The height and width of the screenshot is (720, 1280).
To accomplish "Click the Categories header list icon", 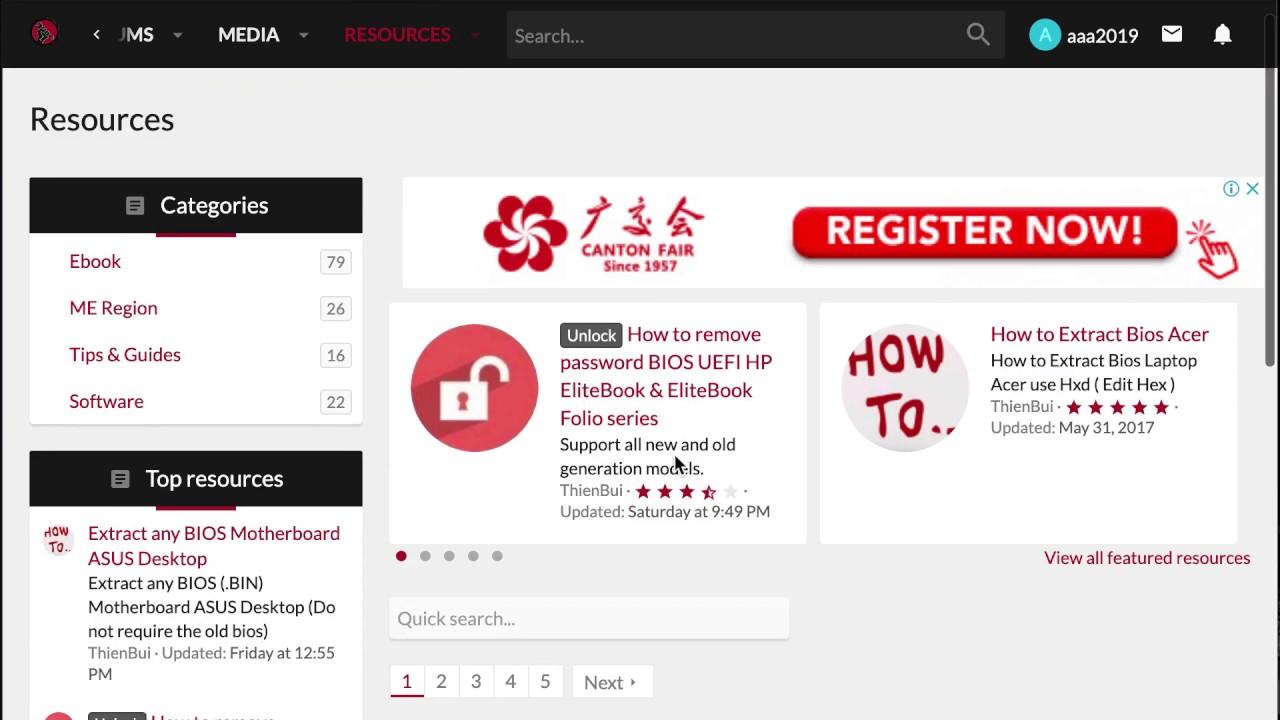I will click(135, 206).
